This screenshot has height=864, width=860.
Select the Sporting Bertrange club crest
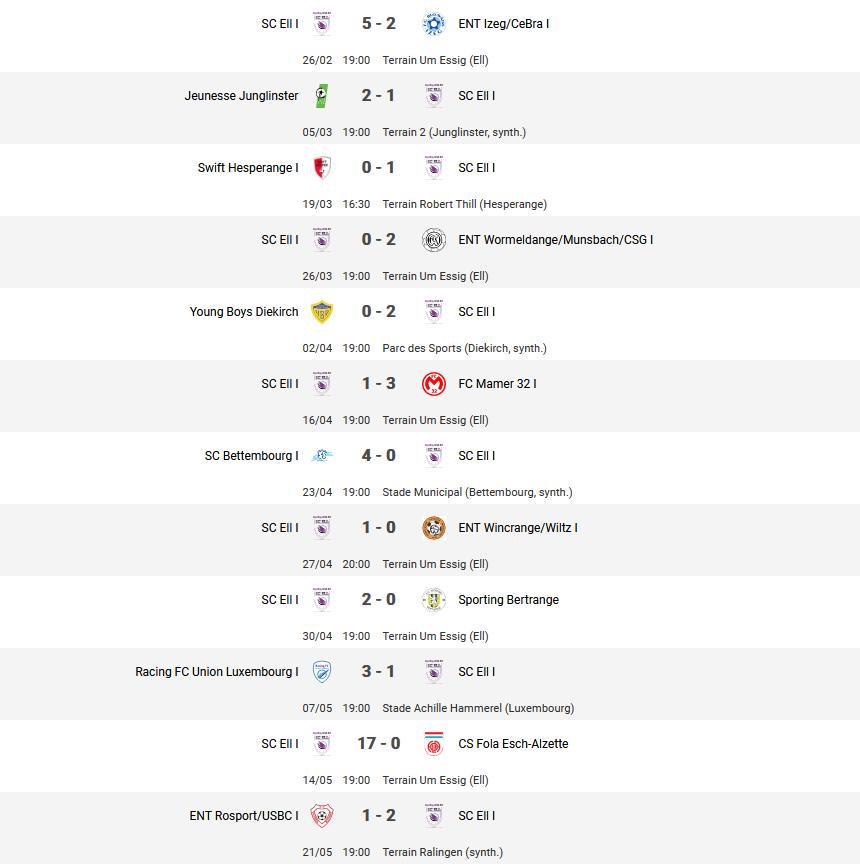(x=434, y=600)
